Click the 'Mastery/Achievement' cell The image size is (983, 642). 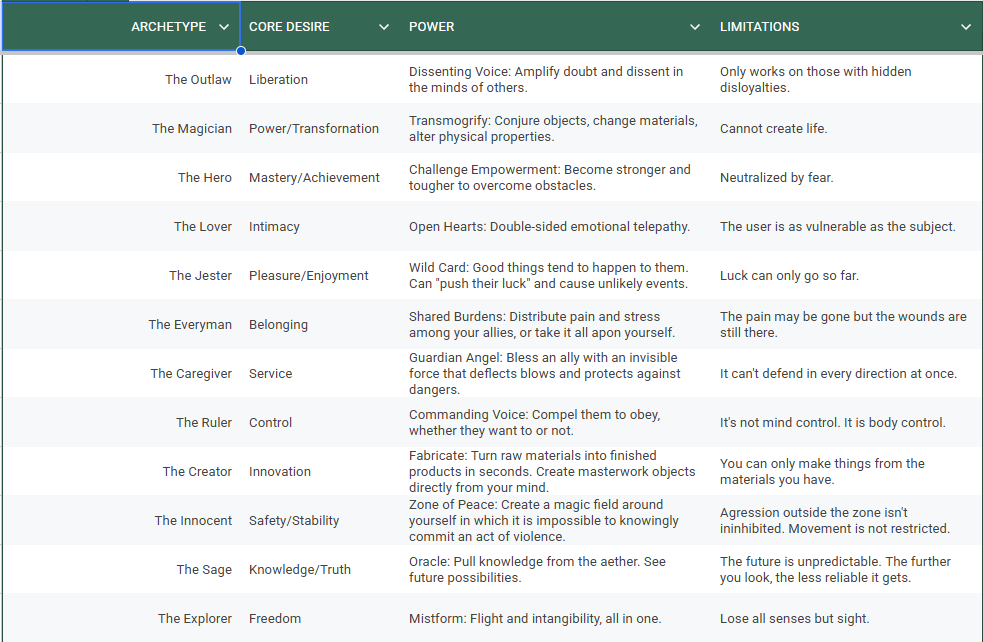click(x=320, y=177)
